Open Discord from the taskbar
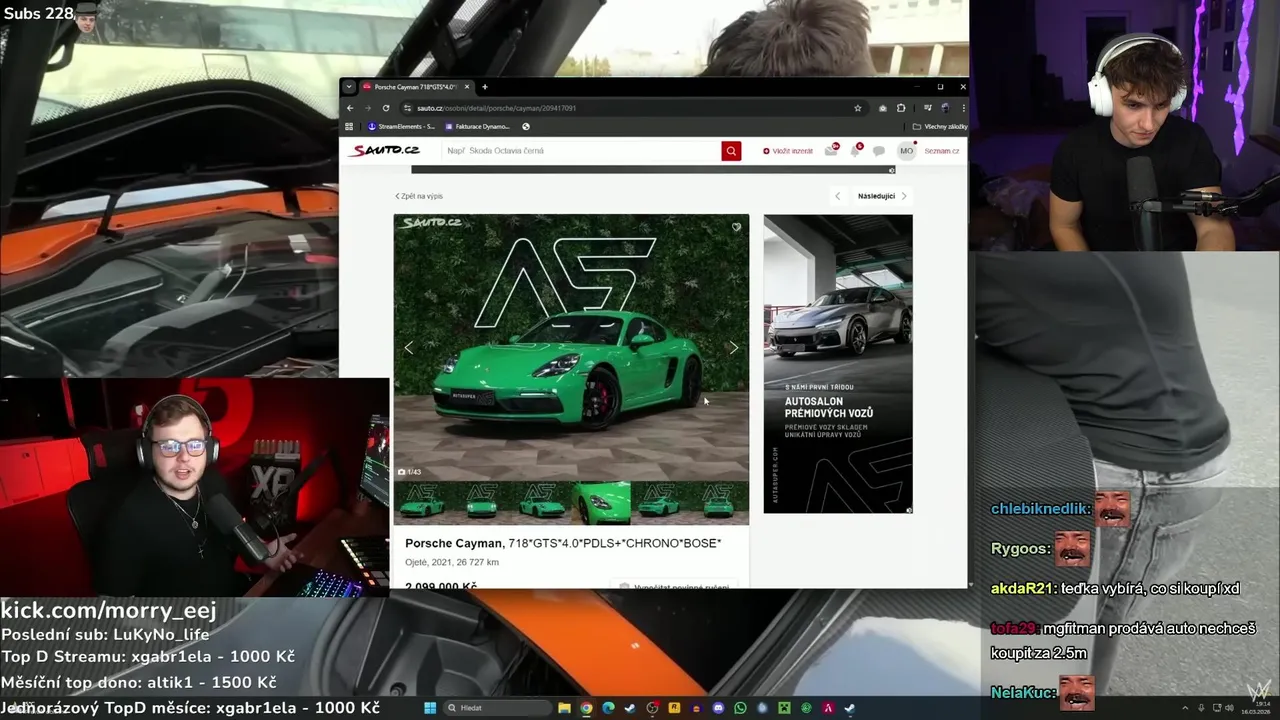 [x=718, y=708]
